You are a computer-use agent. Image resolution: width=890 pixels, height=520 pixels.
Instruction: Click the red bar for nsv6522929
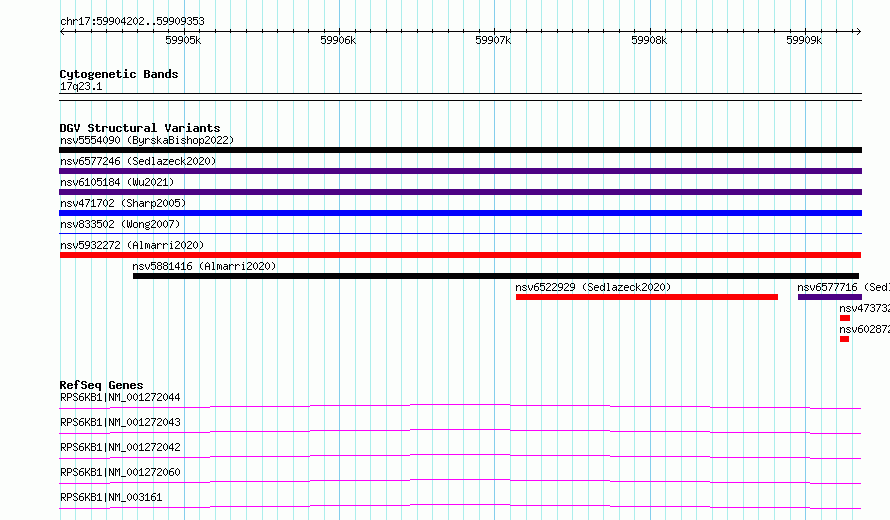[646, 297]
